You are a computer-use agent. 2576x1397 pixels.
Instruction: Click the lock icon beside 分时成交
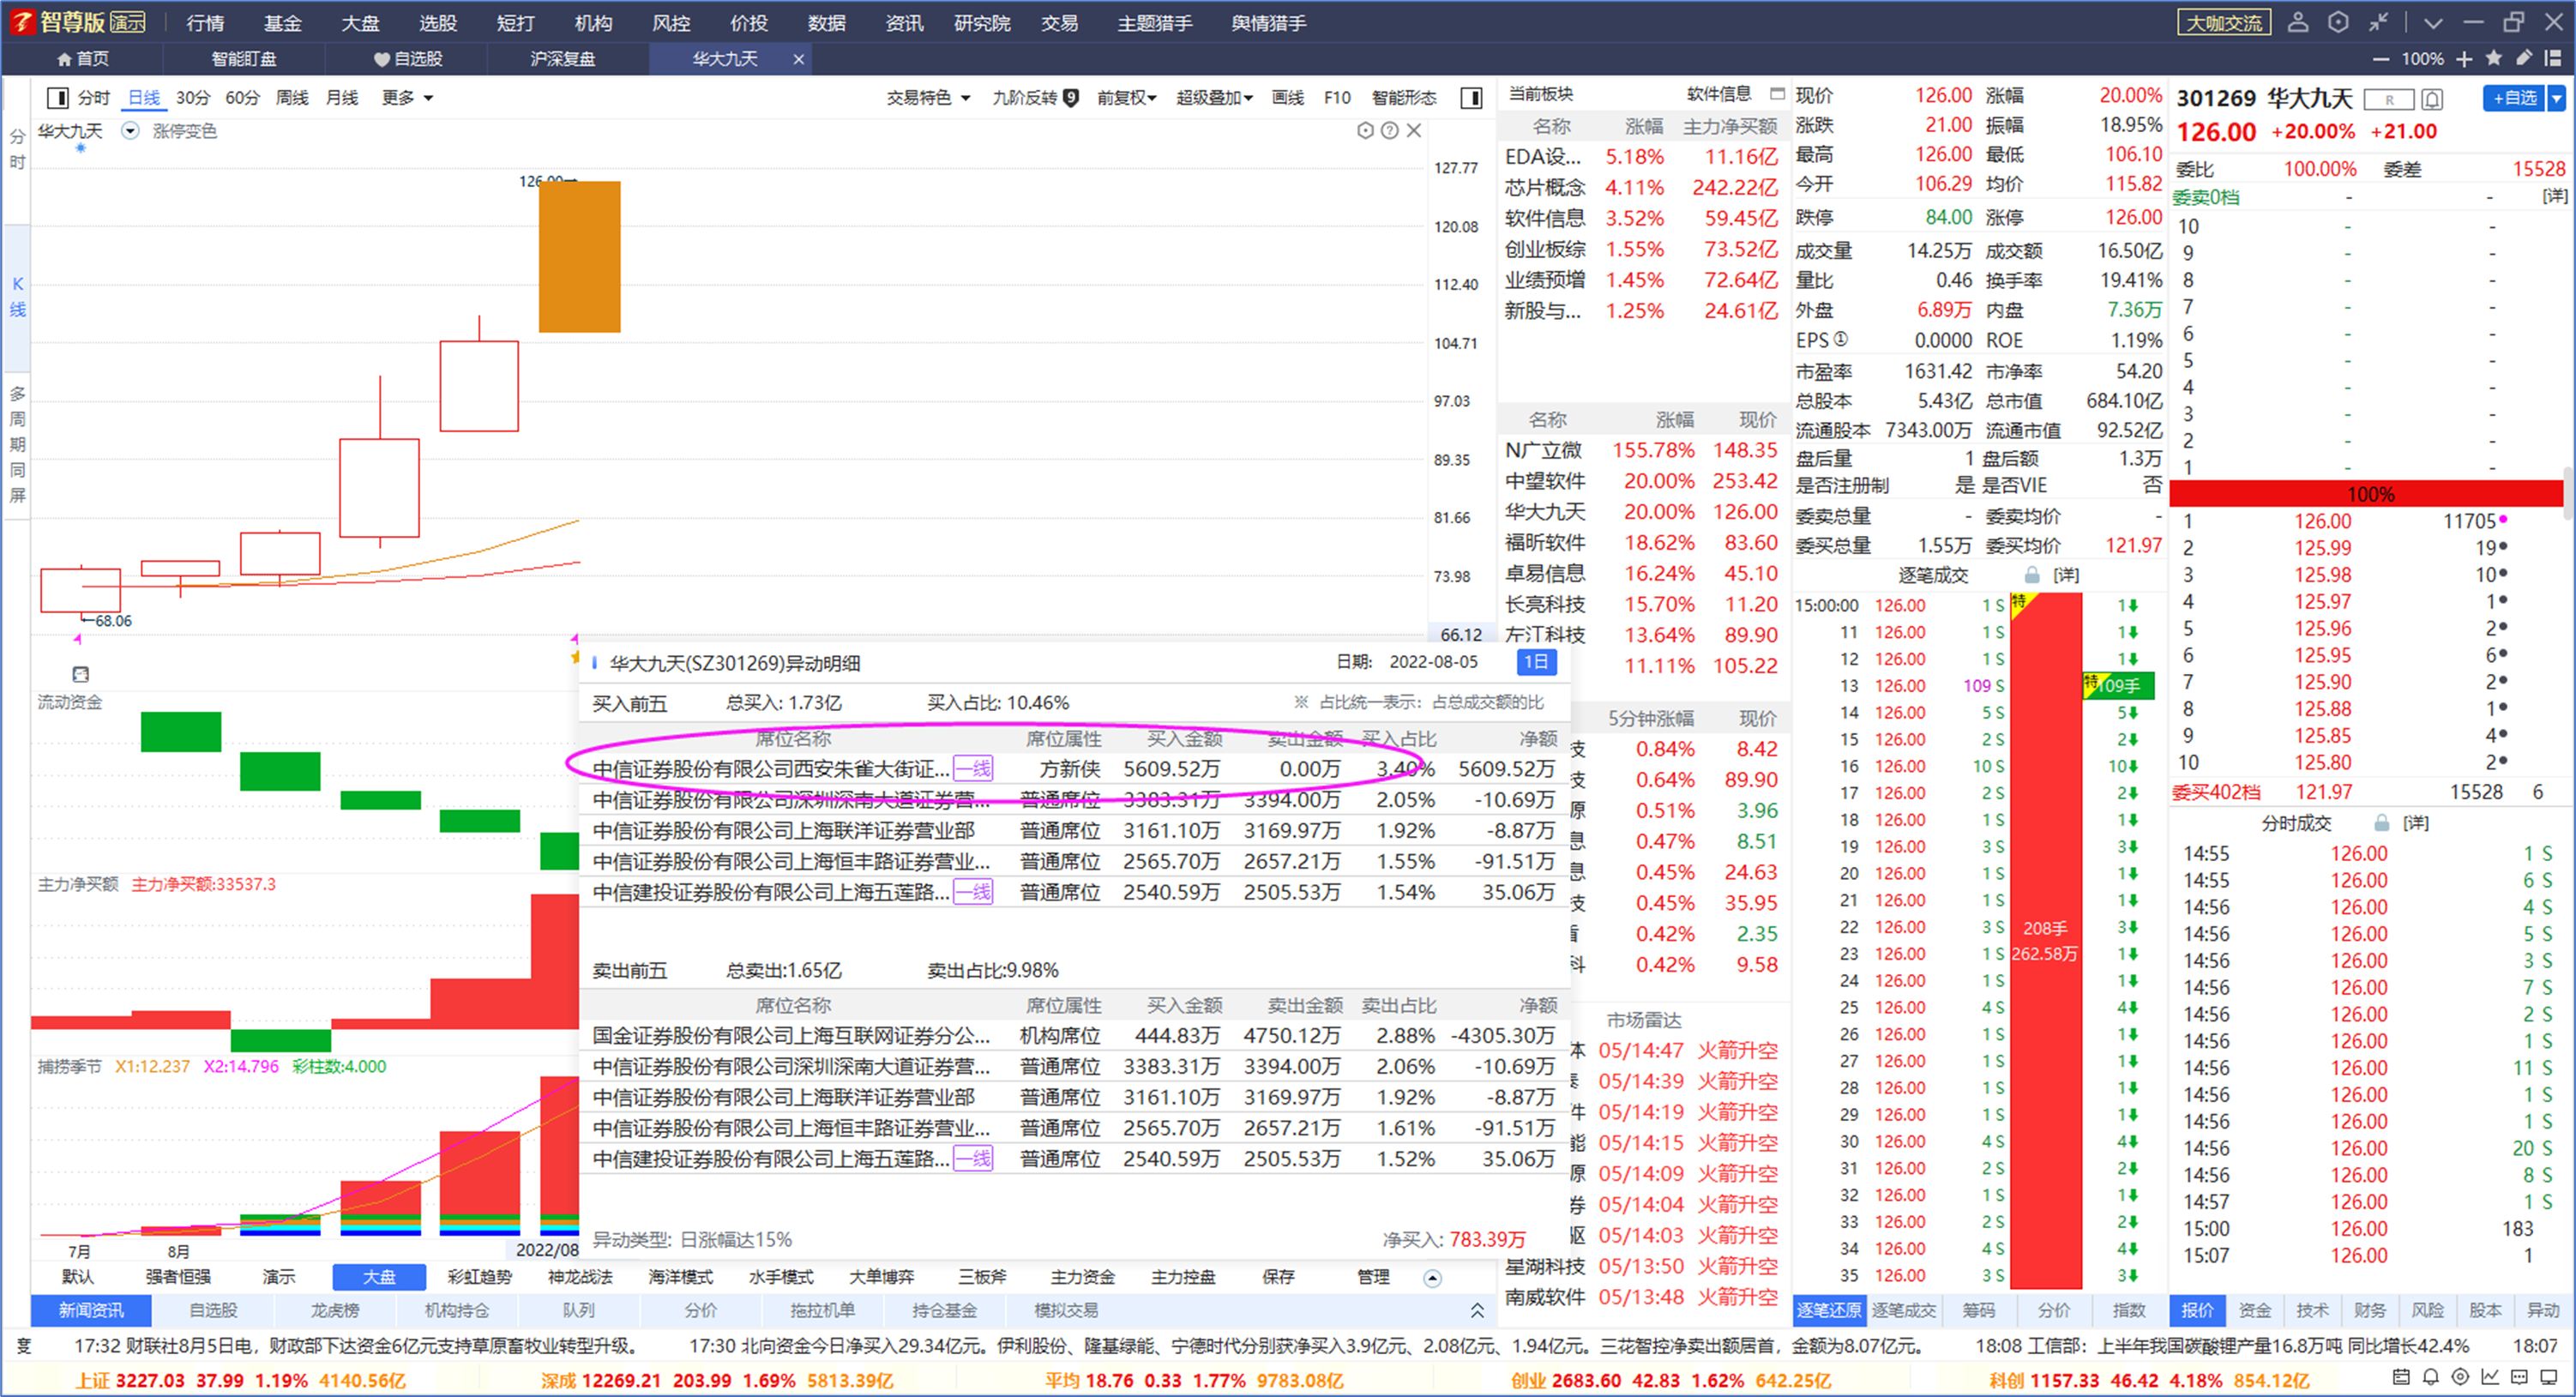coord(2382,822)
